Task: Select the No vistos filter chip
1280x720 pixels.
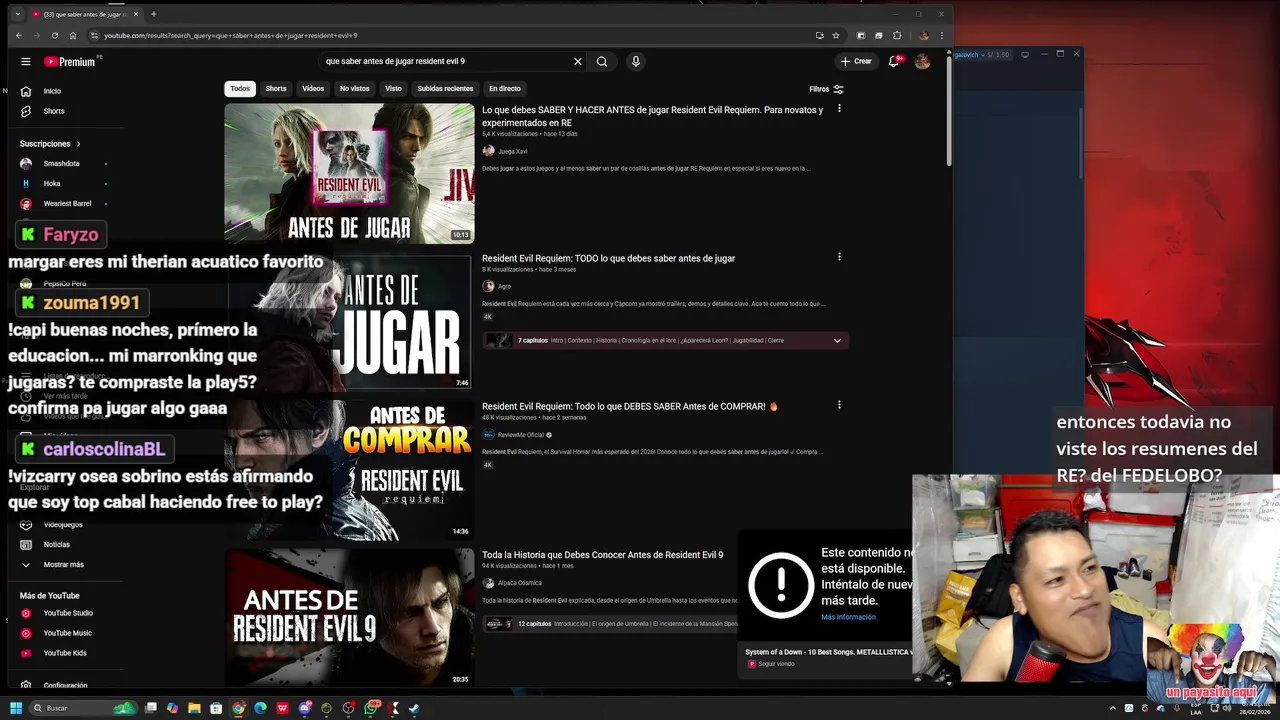Action: point(354,89)
